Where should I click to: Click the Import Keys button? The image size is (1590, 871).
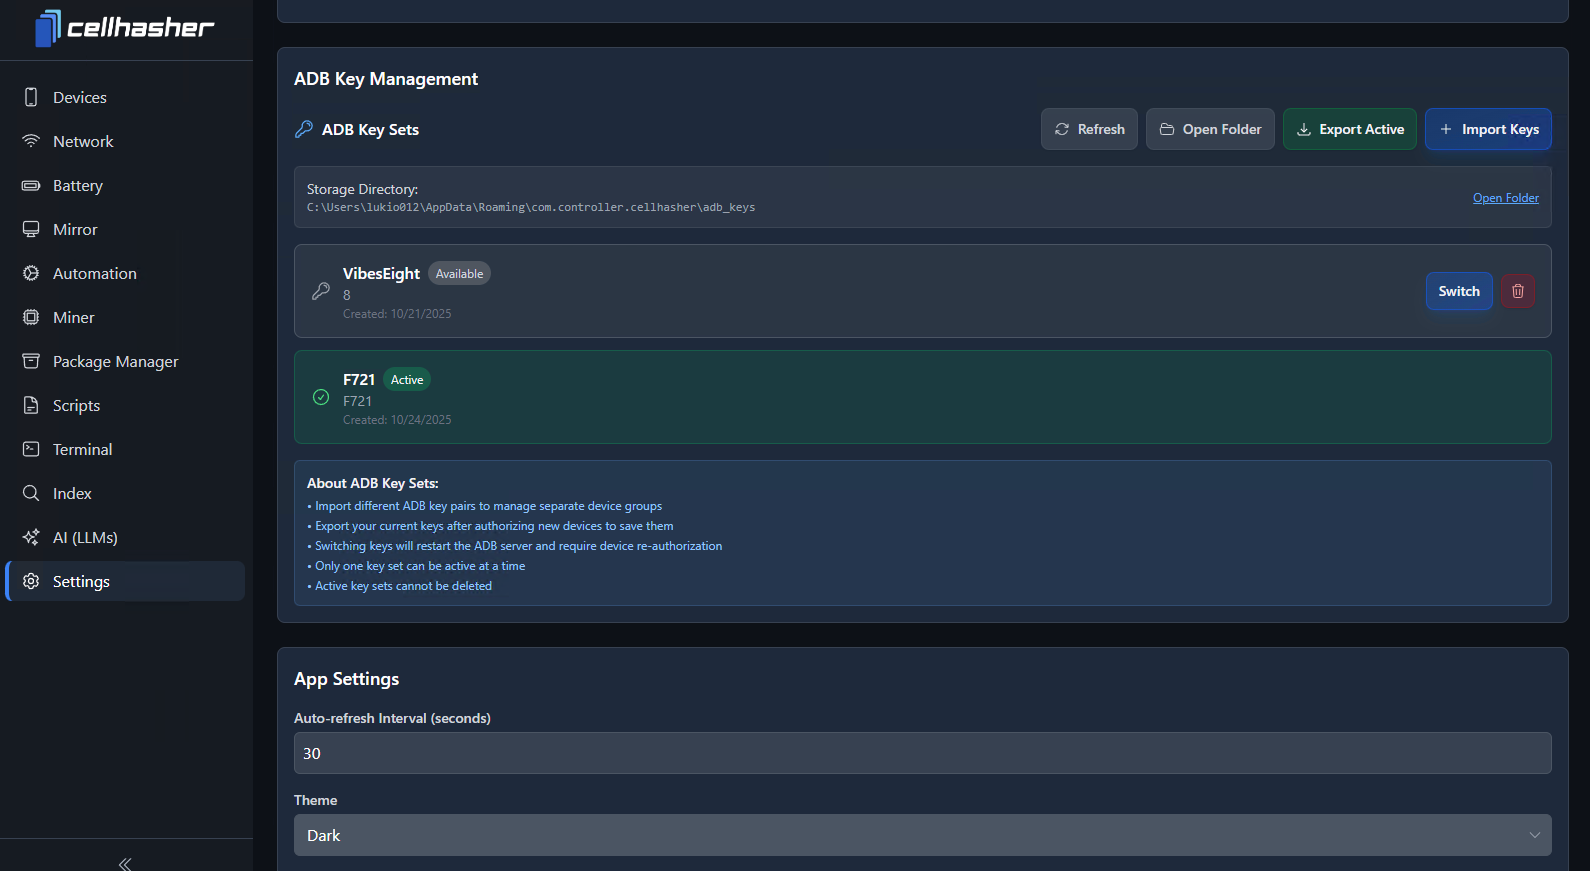pyautogui.click(x=1487, y=129)
